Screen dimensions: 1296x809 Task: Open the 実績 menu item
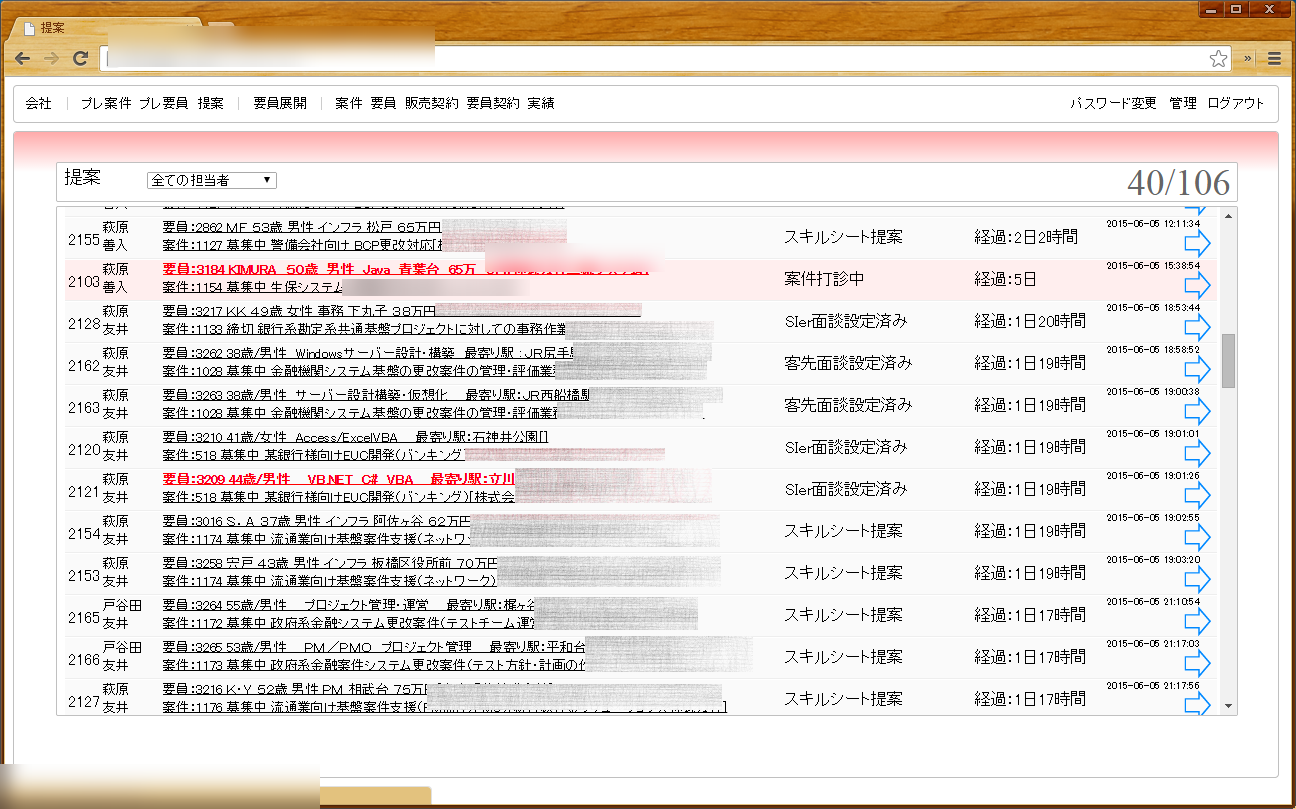pos(543,102)
